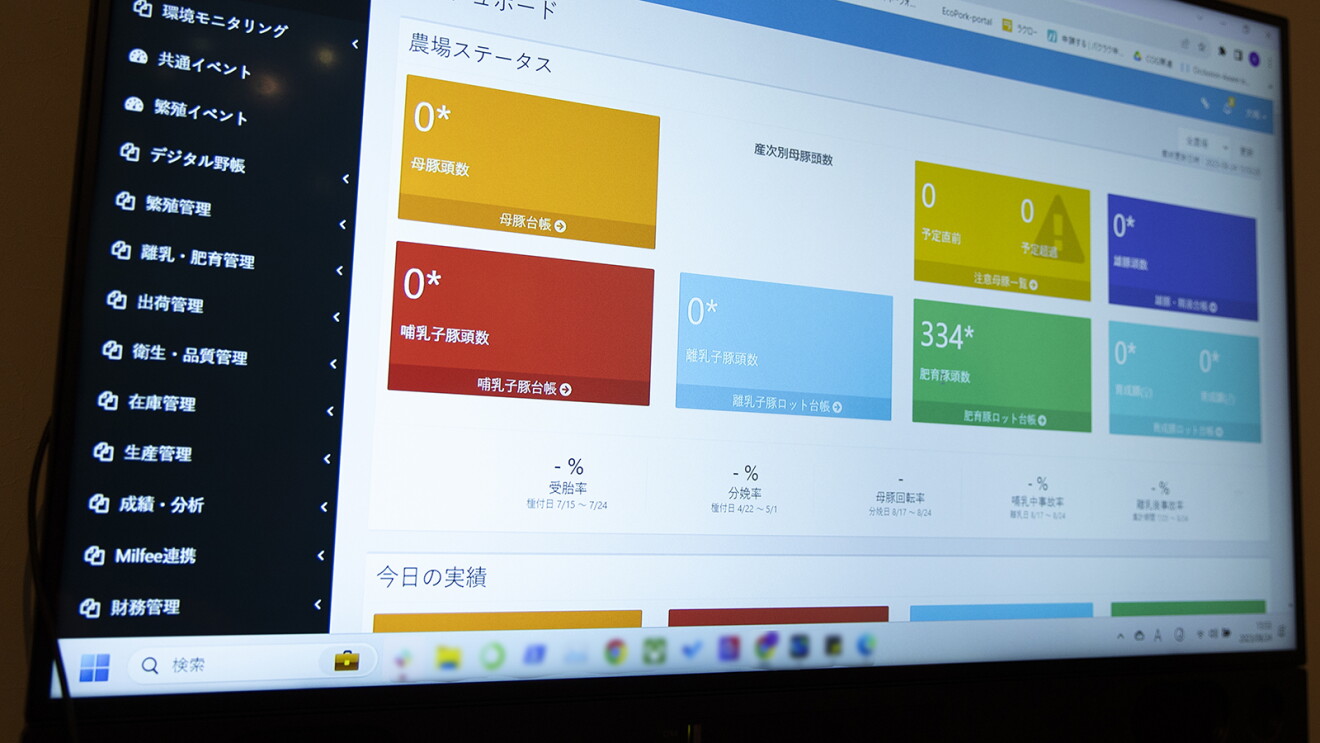Image resolution: width=1320 pixels, height=743 pixels.
Task: Open 共通イベント in the sidebar
Action: point(190,63)
